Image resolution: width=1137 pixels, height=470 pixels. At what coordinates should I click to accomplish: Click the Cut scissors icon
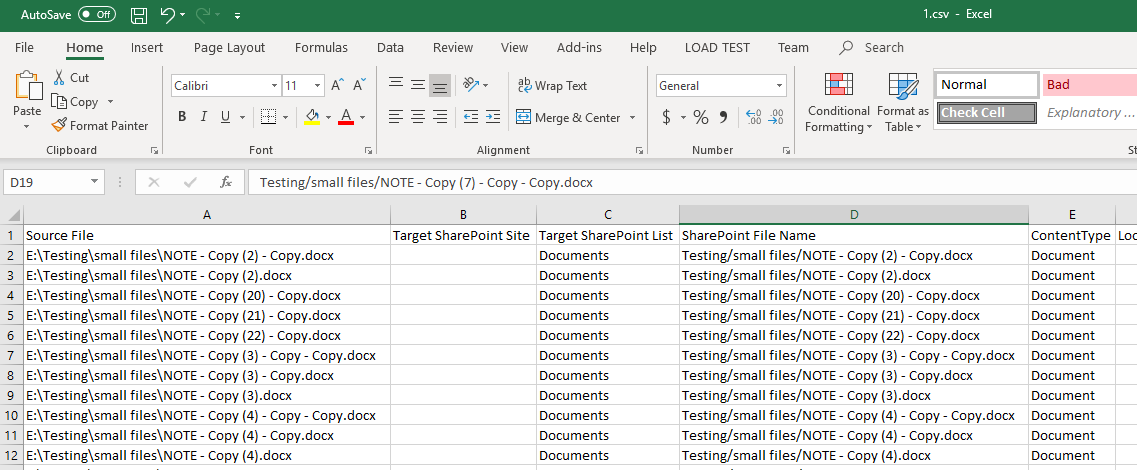(x=59, y=78)
